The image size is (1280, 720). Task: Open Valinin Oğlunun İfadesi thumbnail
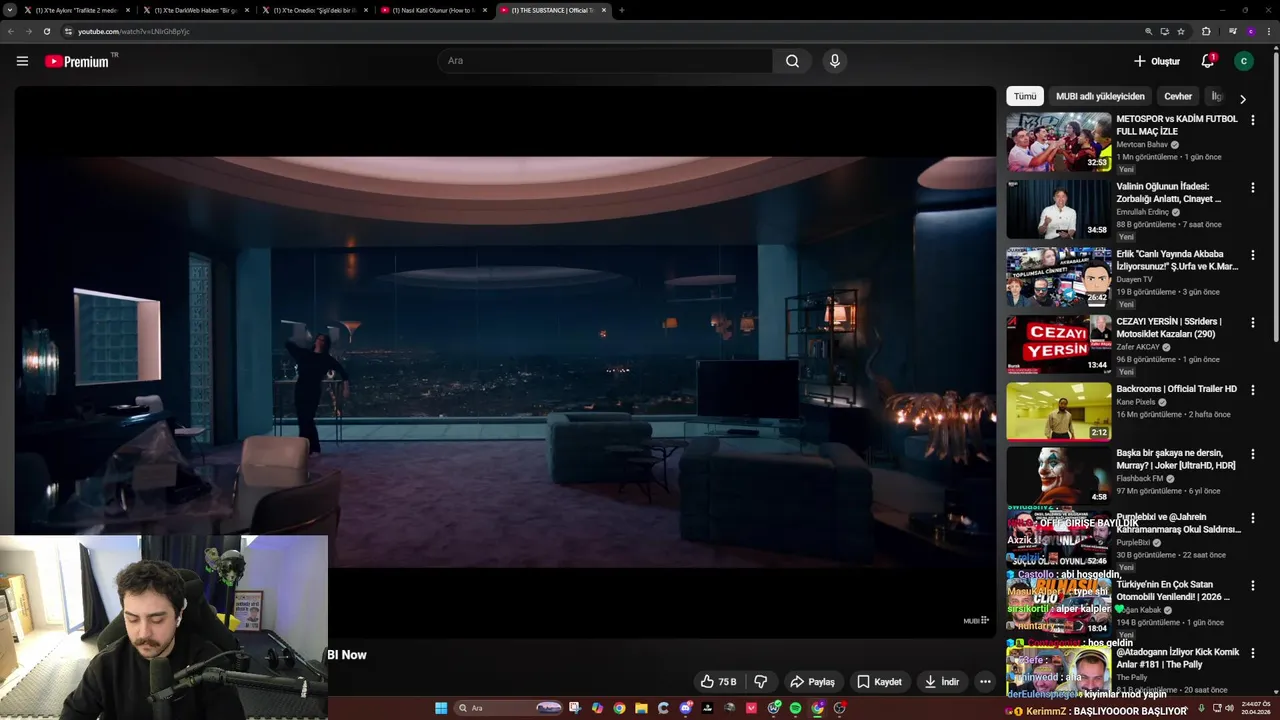tap(1058, 209)
